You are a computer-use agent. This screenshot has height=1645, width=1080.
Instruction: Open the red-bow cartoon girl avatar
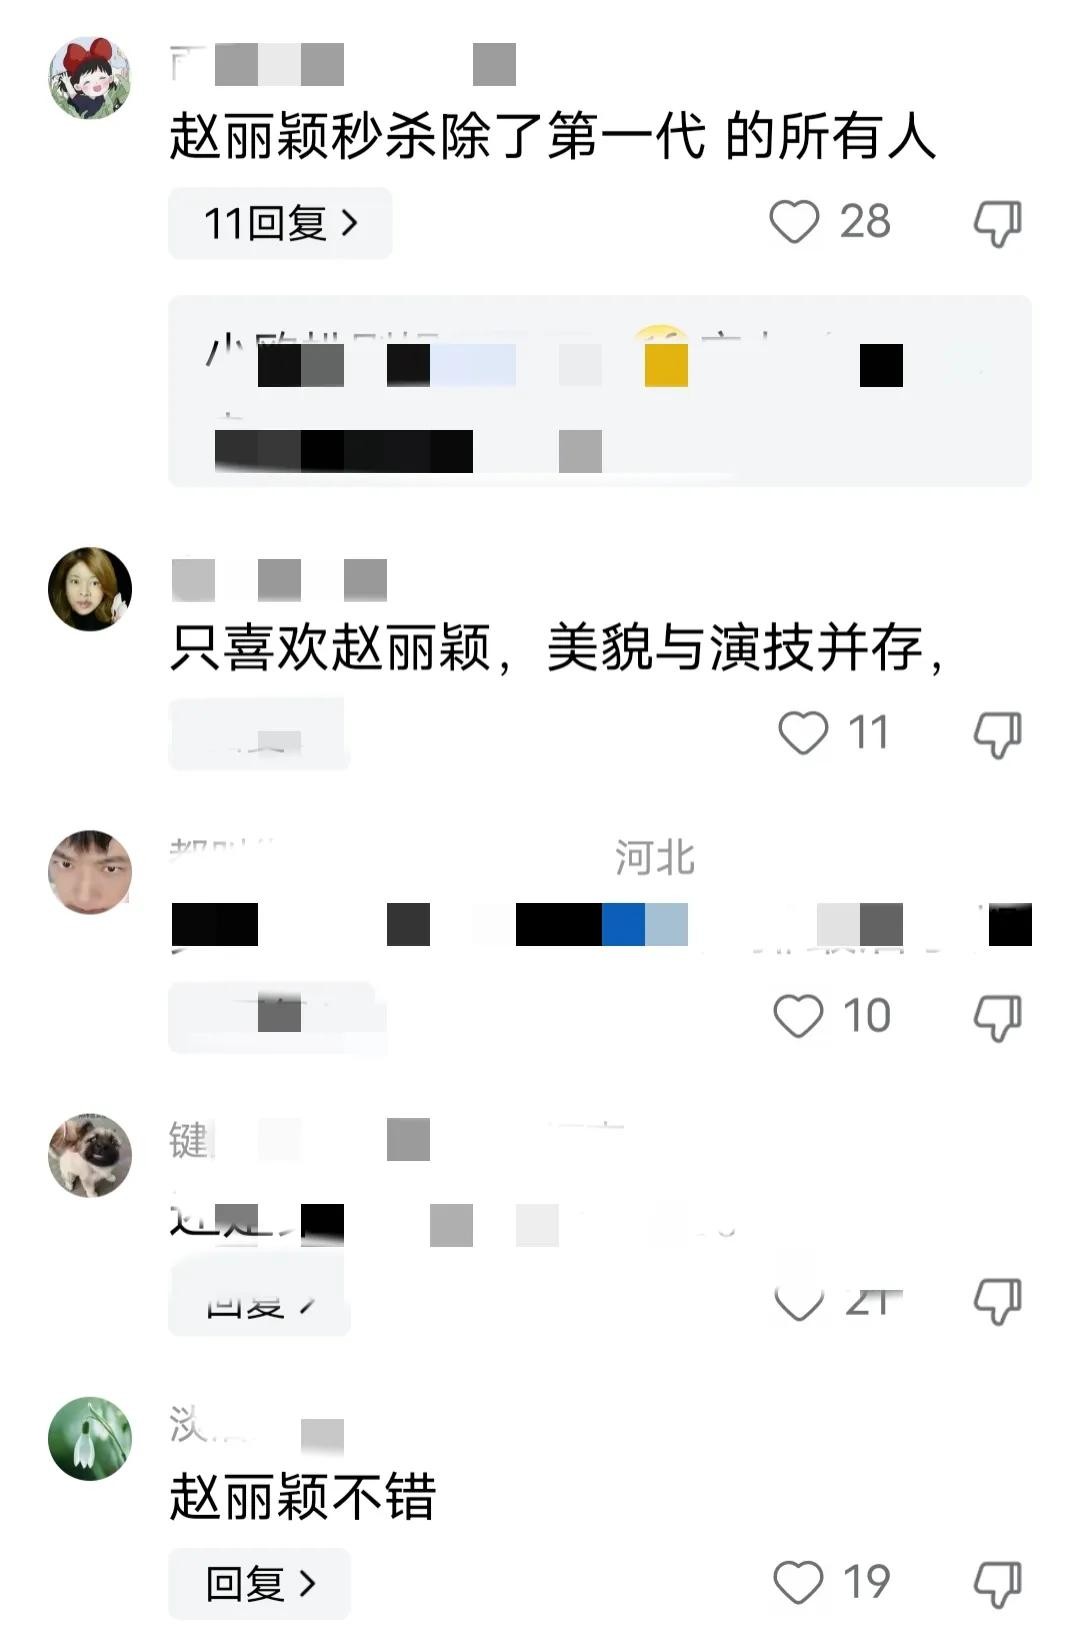(90, 78)
